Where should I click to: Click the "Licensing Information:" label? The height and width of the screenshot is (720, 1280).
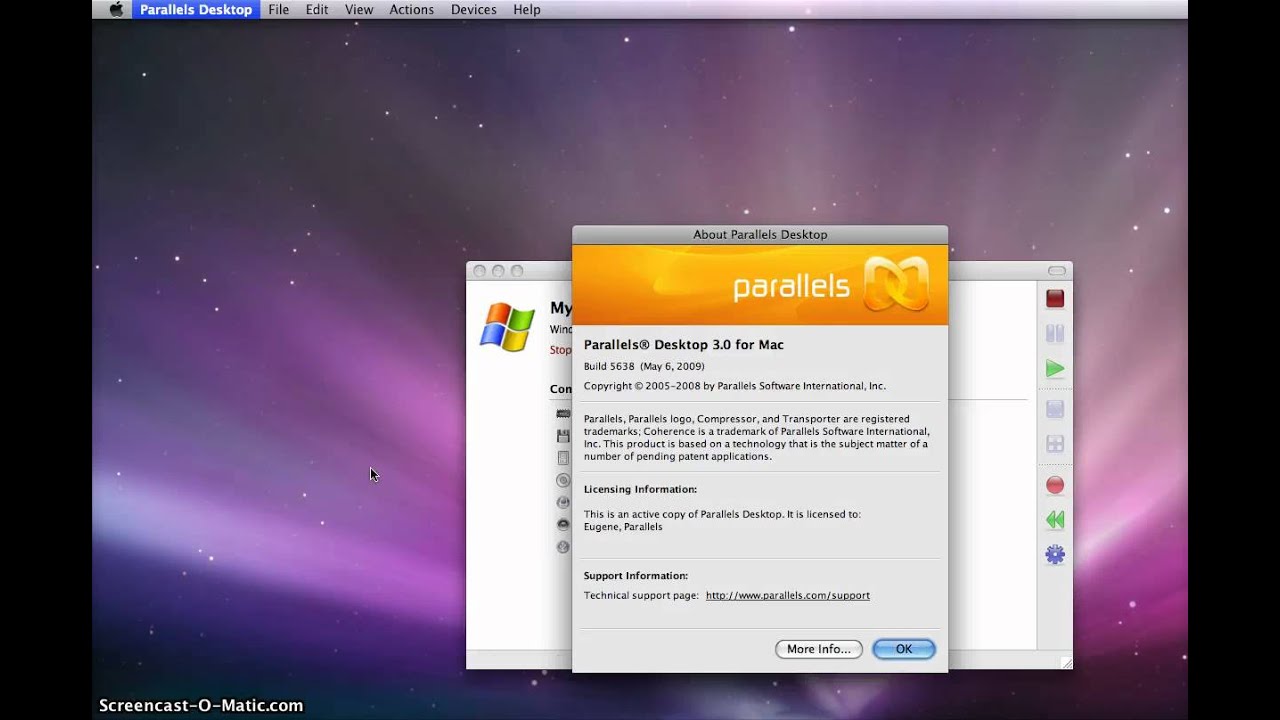[640, 489]
